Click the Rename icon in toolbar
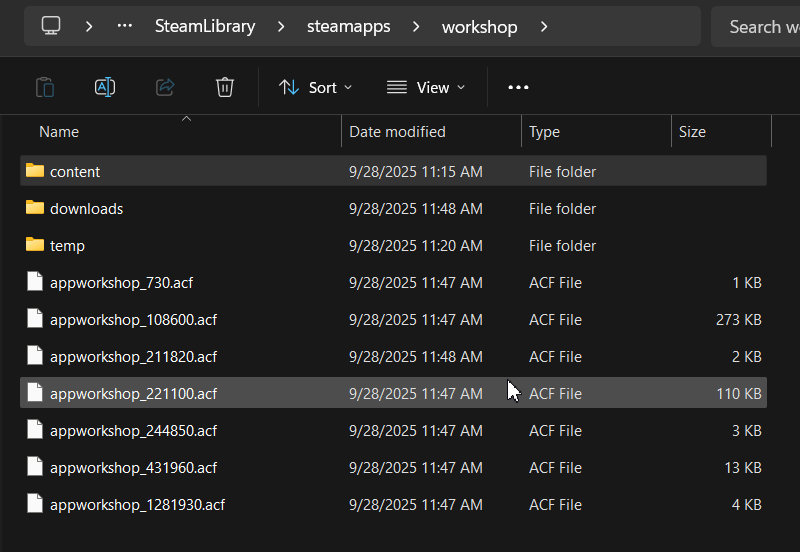The height and width of the screenshot is (552, 800). (105, 87)
